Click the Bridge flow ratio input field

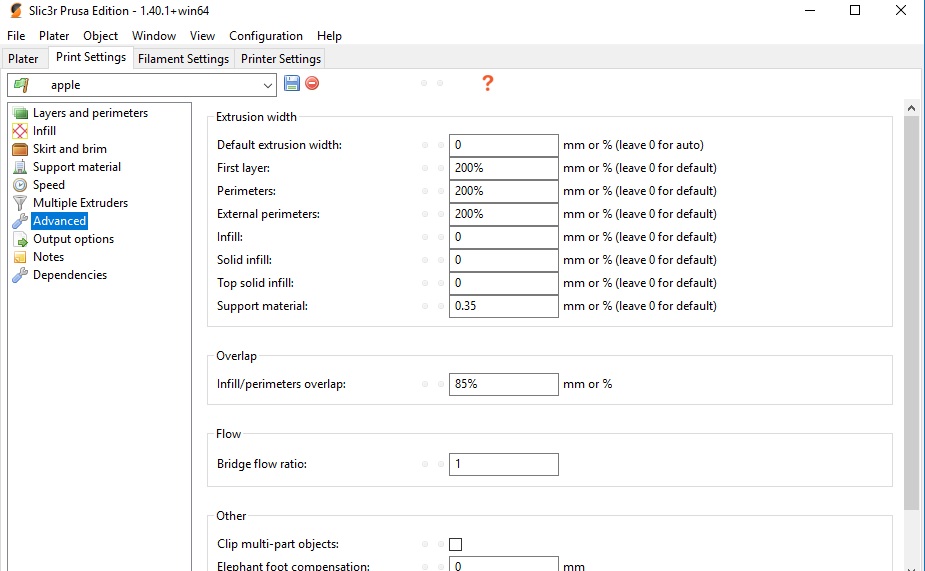[503, 465]
